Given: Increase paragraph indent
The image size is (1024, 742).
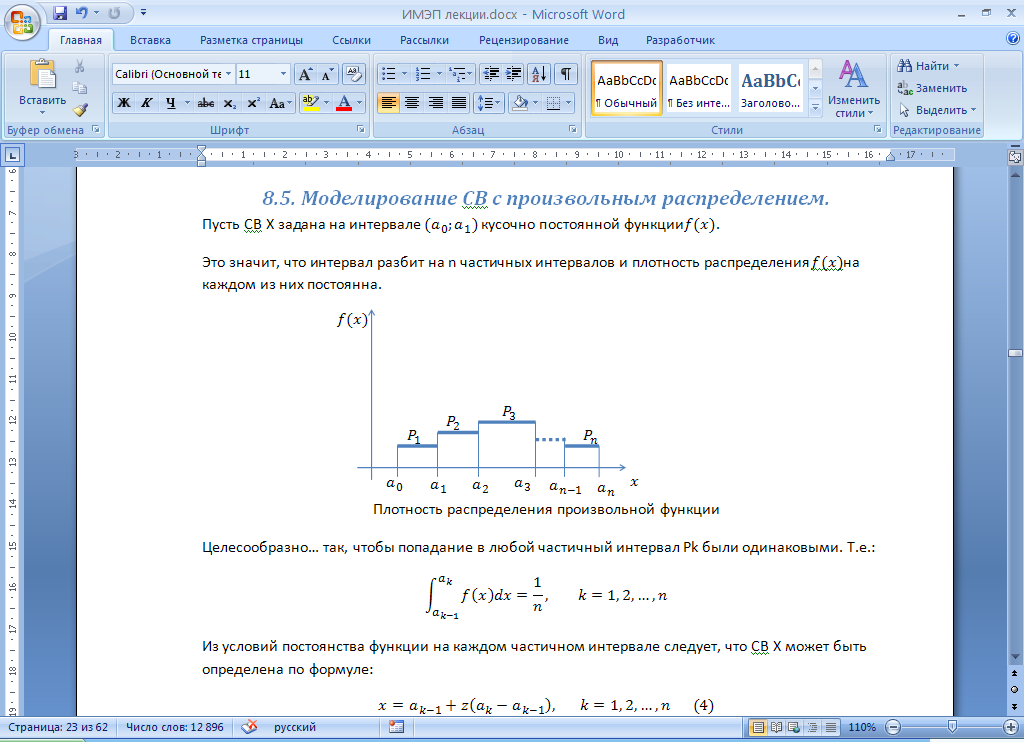Looking at the screenshot, I should coord(513,74).
